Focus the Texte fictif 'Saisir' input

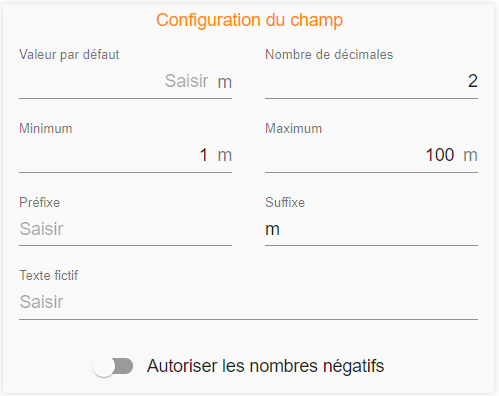[248, 302]
